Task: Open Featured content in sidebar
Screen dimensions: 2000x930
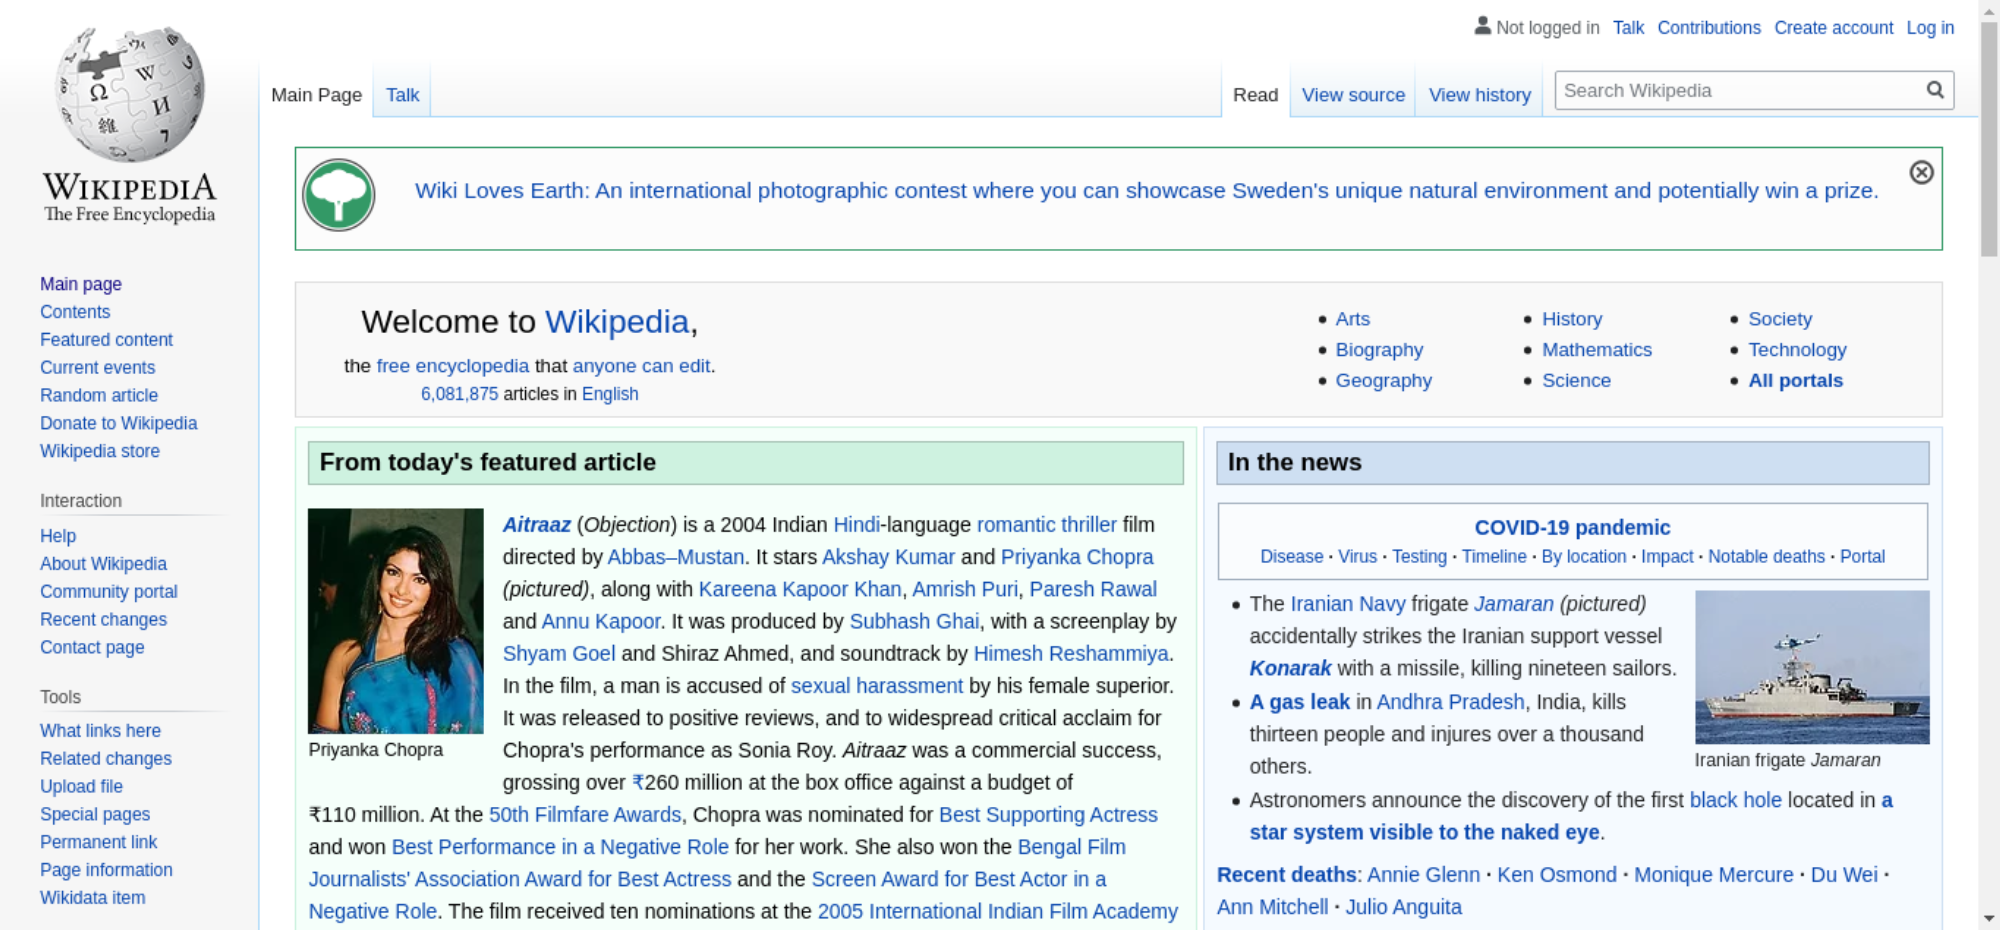Action: 106,340
